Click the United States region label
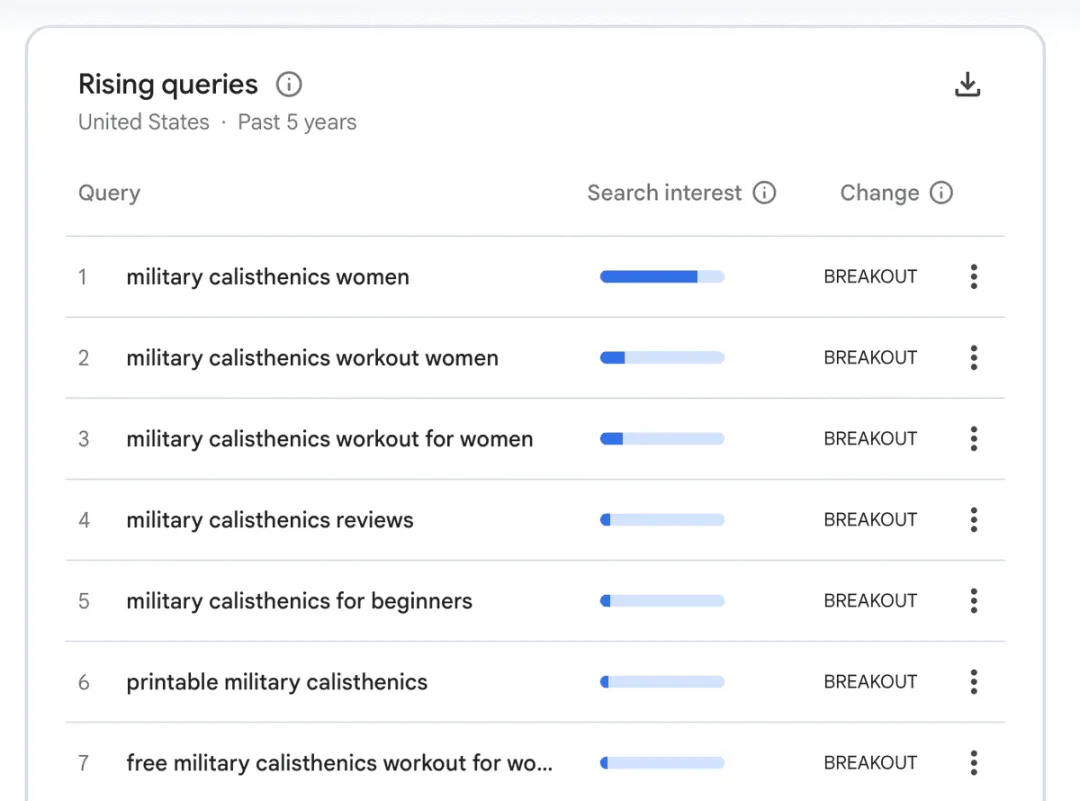 [x=143, y=122]
